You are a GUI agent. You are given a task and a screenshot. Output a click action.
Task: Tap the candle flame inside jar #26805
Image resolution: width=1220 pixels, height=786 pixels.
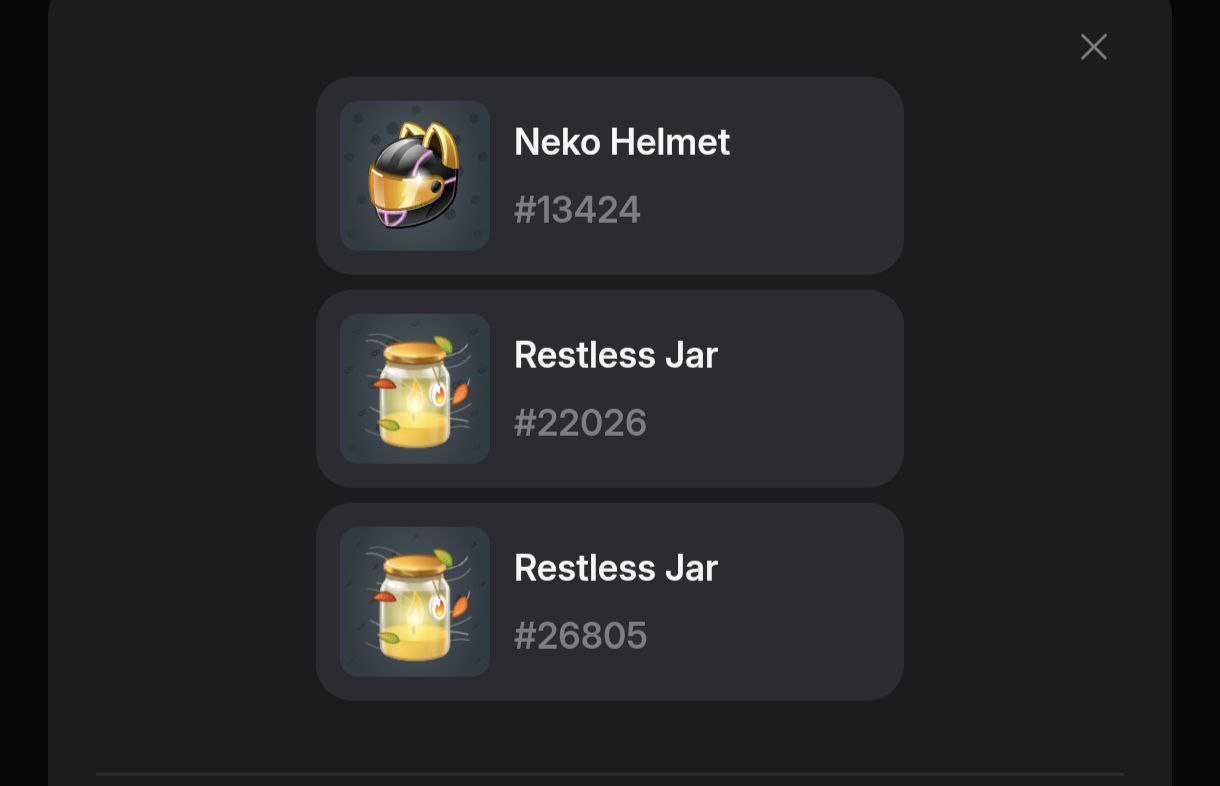coord(414,609)
